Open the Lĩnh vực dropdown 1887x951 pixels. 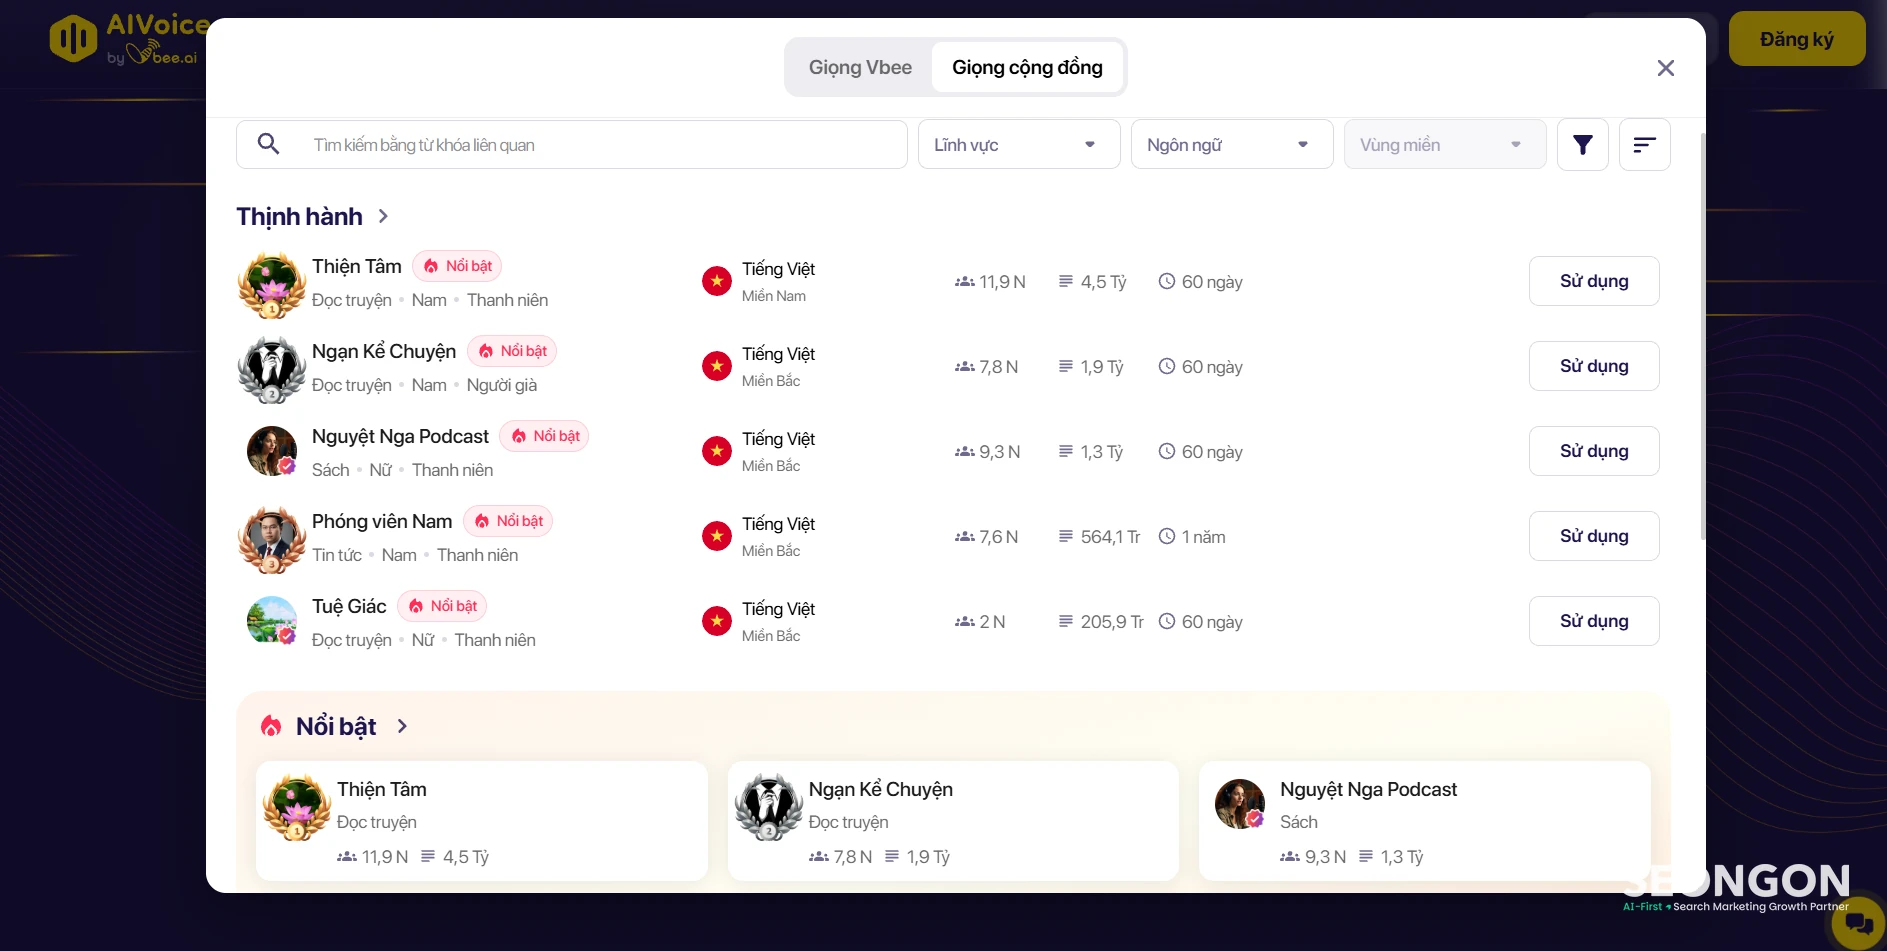click(x=1019, y=144)
